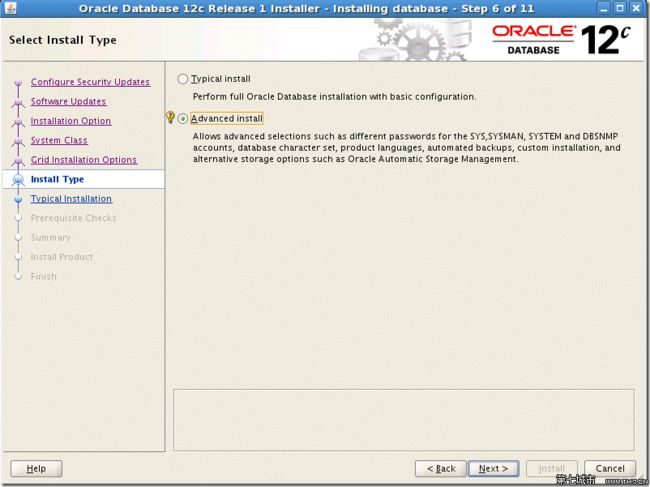Select the current Install Type step
The width and height of the screenshot is (650, 487).
[57, 179]
